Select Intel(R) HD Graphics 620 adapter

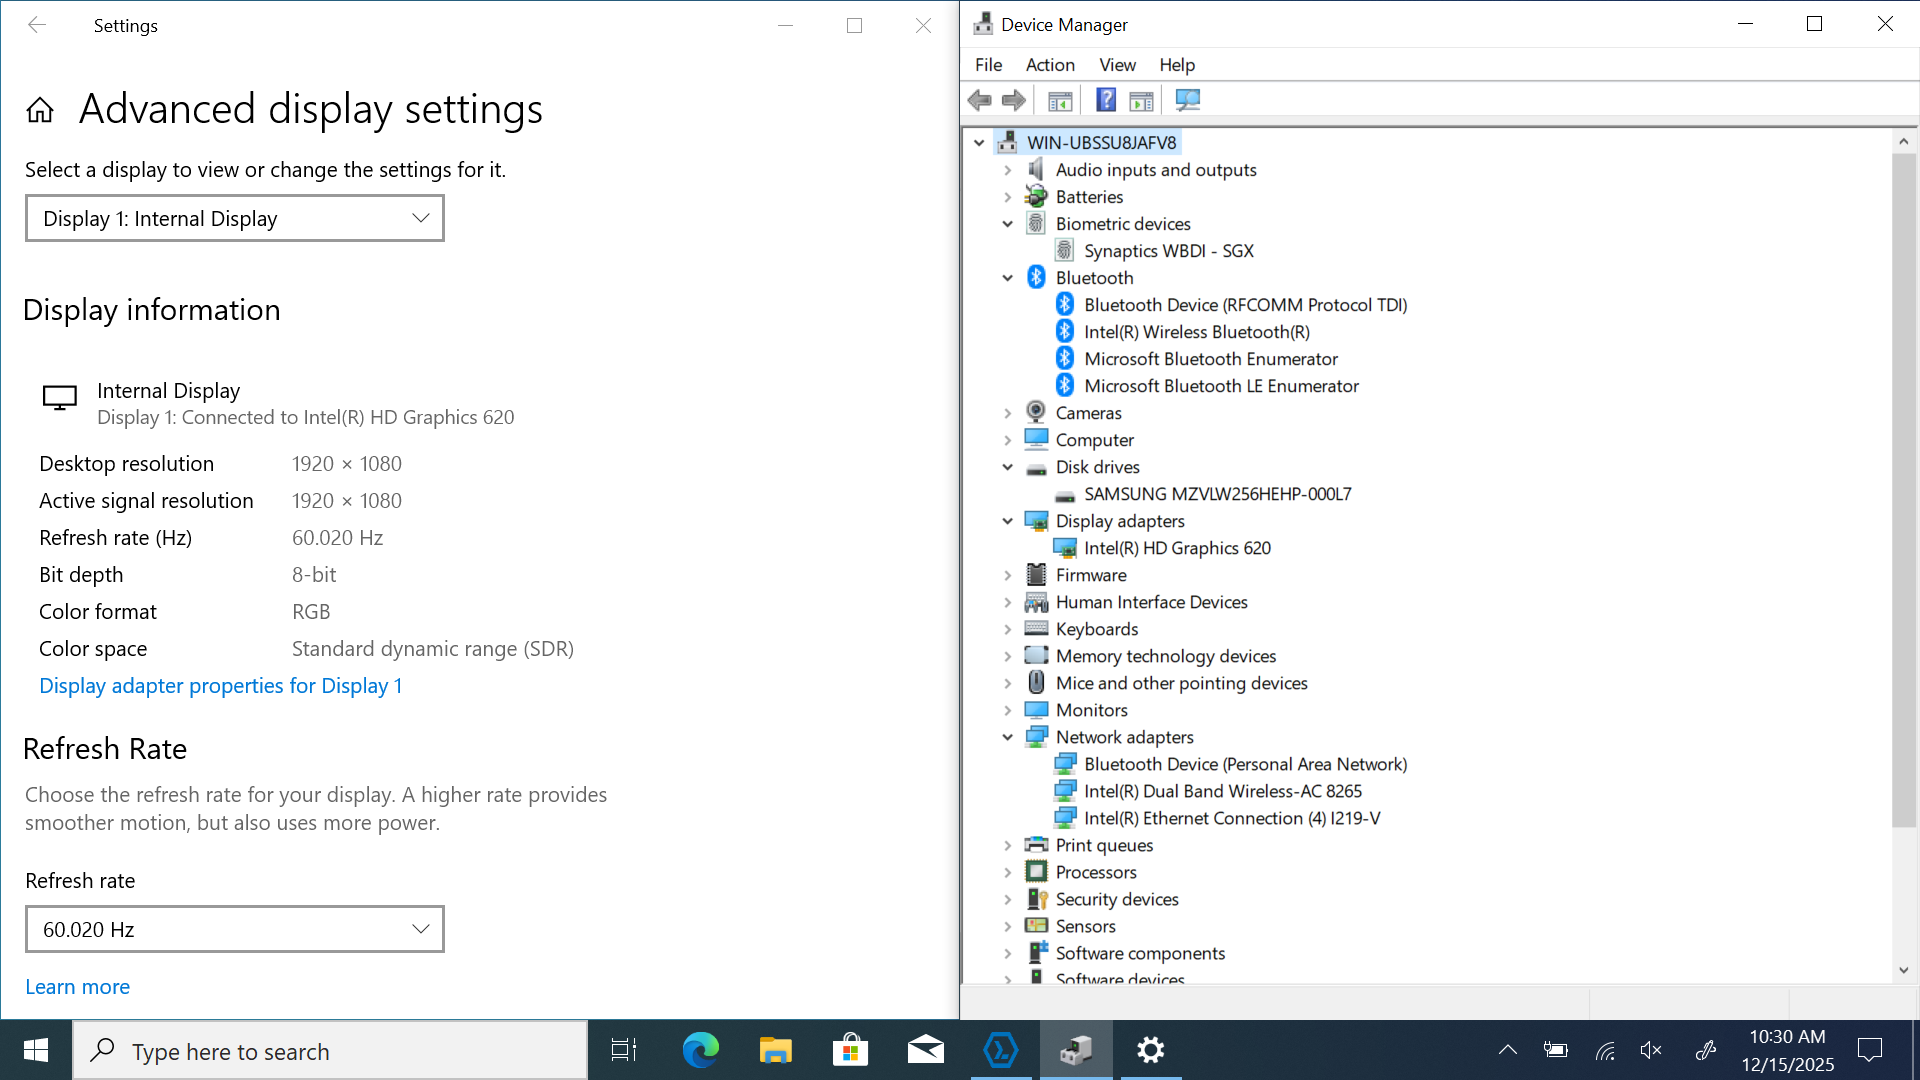click(x=1176, y=548)
